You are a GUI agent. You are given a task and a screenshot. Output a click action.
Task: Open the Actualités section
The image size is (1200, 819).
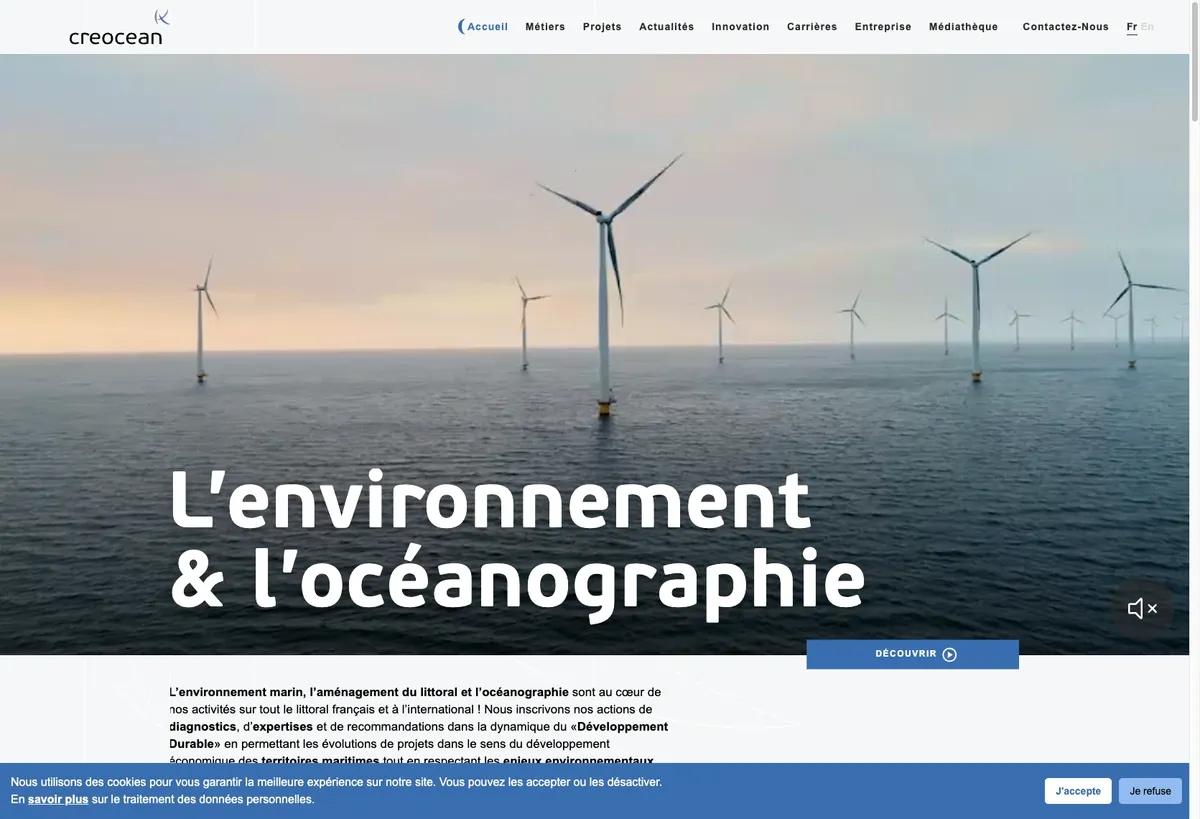[x=667, y=27]
